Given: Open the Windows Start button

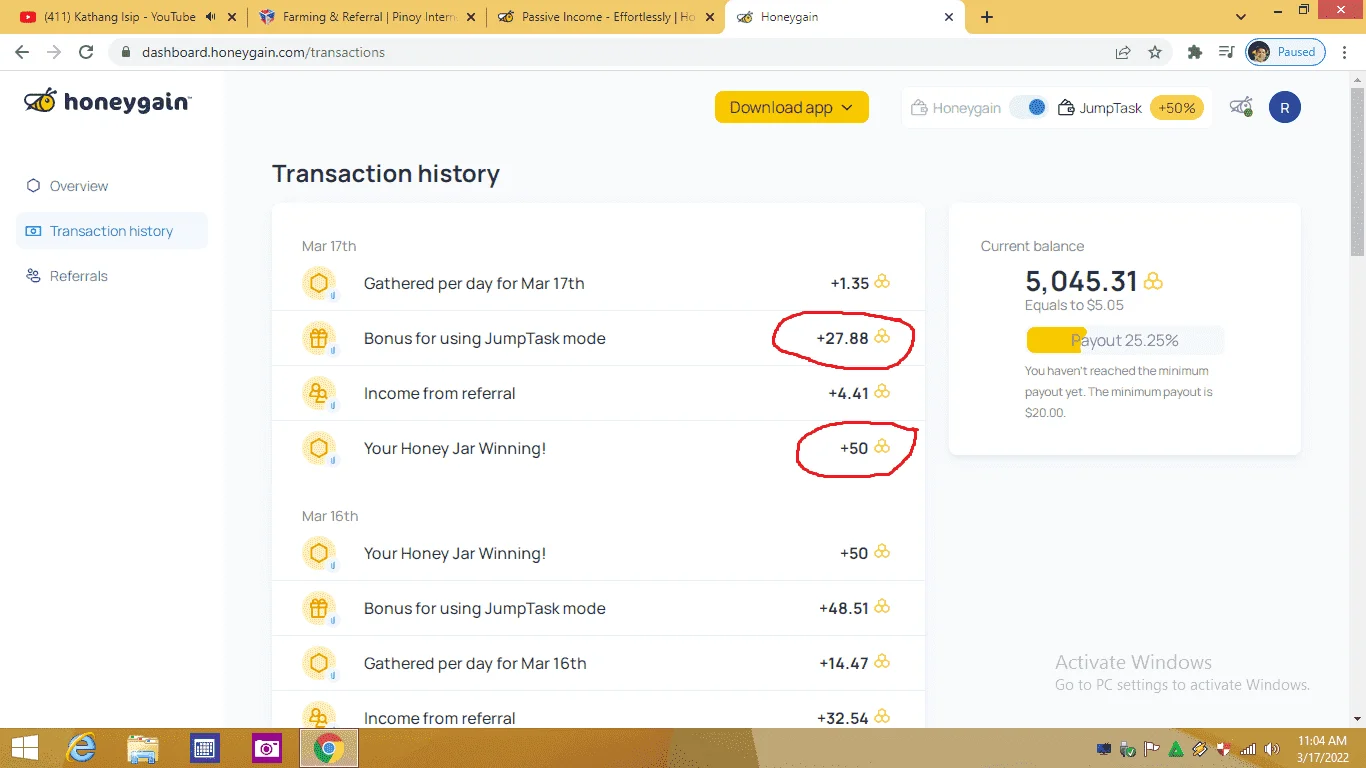Looking at the screenshot, I should tap(25, 748).
